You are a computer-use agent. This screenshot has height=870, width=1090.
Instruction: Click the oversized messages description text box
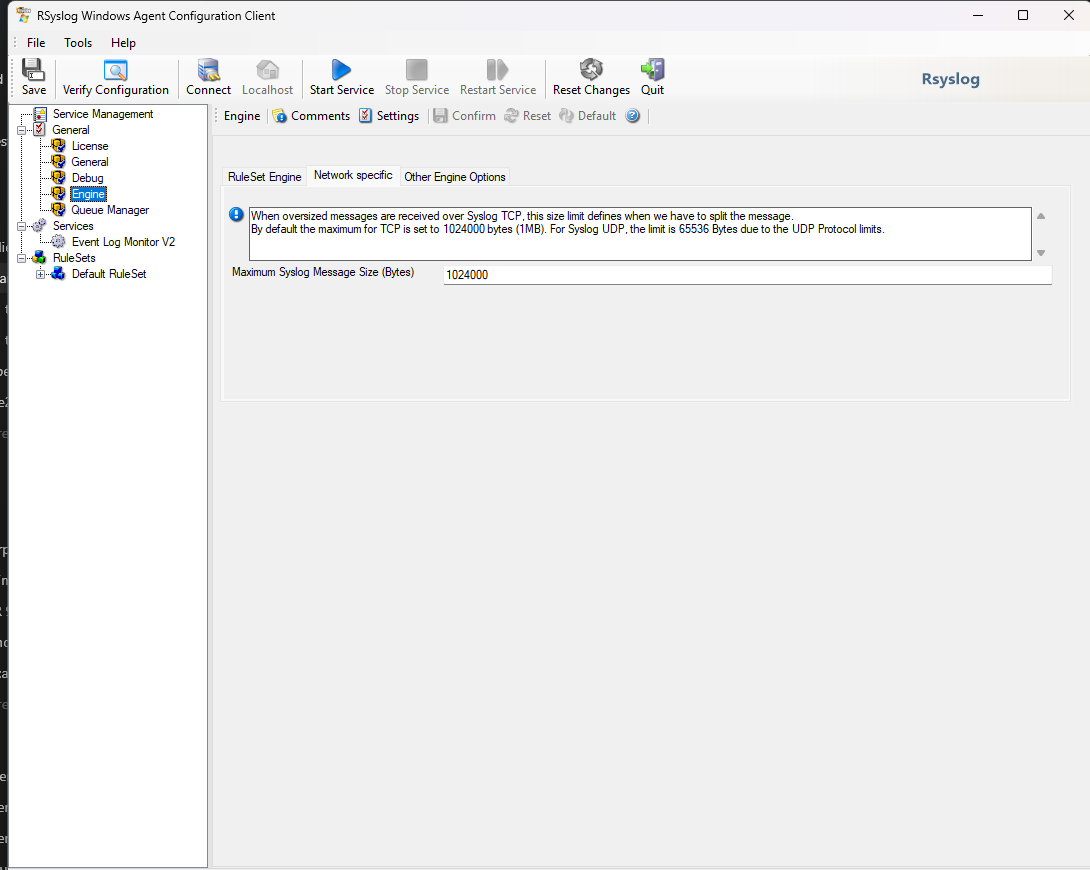(x=640, y=234)
